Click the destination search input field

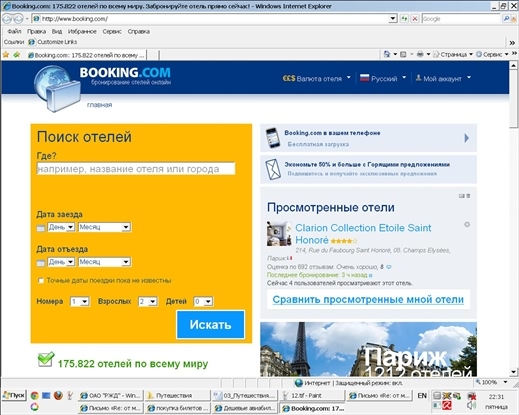(x=136, y=169)
